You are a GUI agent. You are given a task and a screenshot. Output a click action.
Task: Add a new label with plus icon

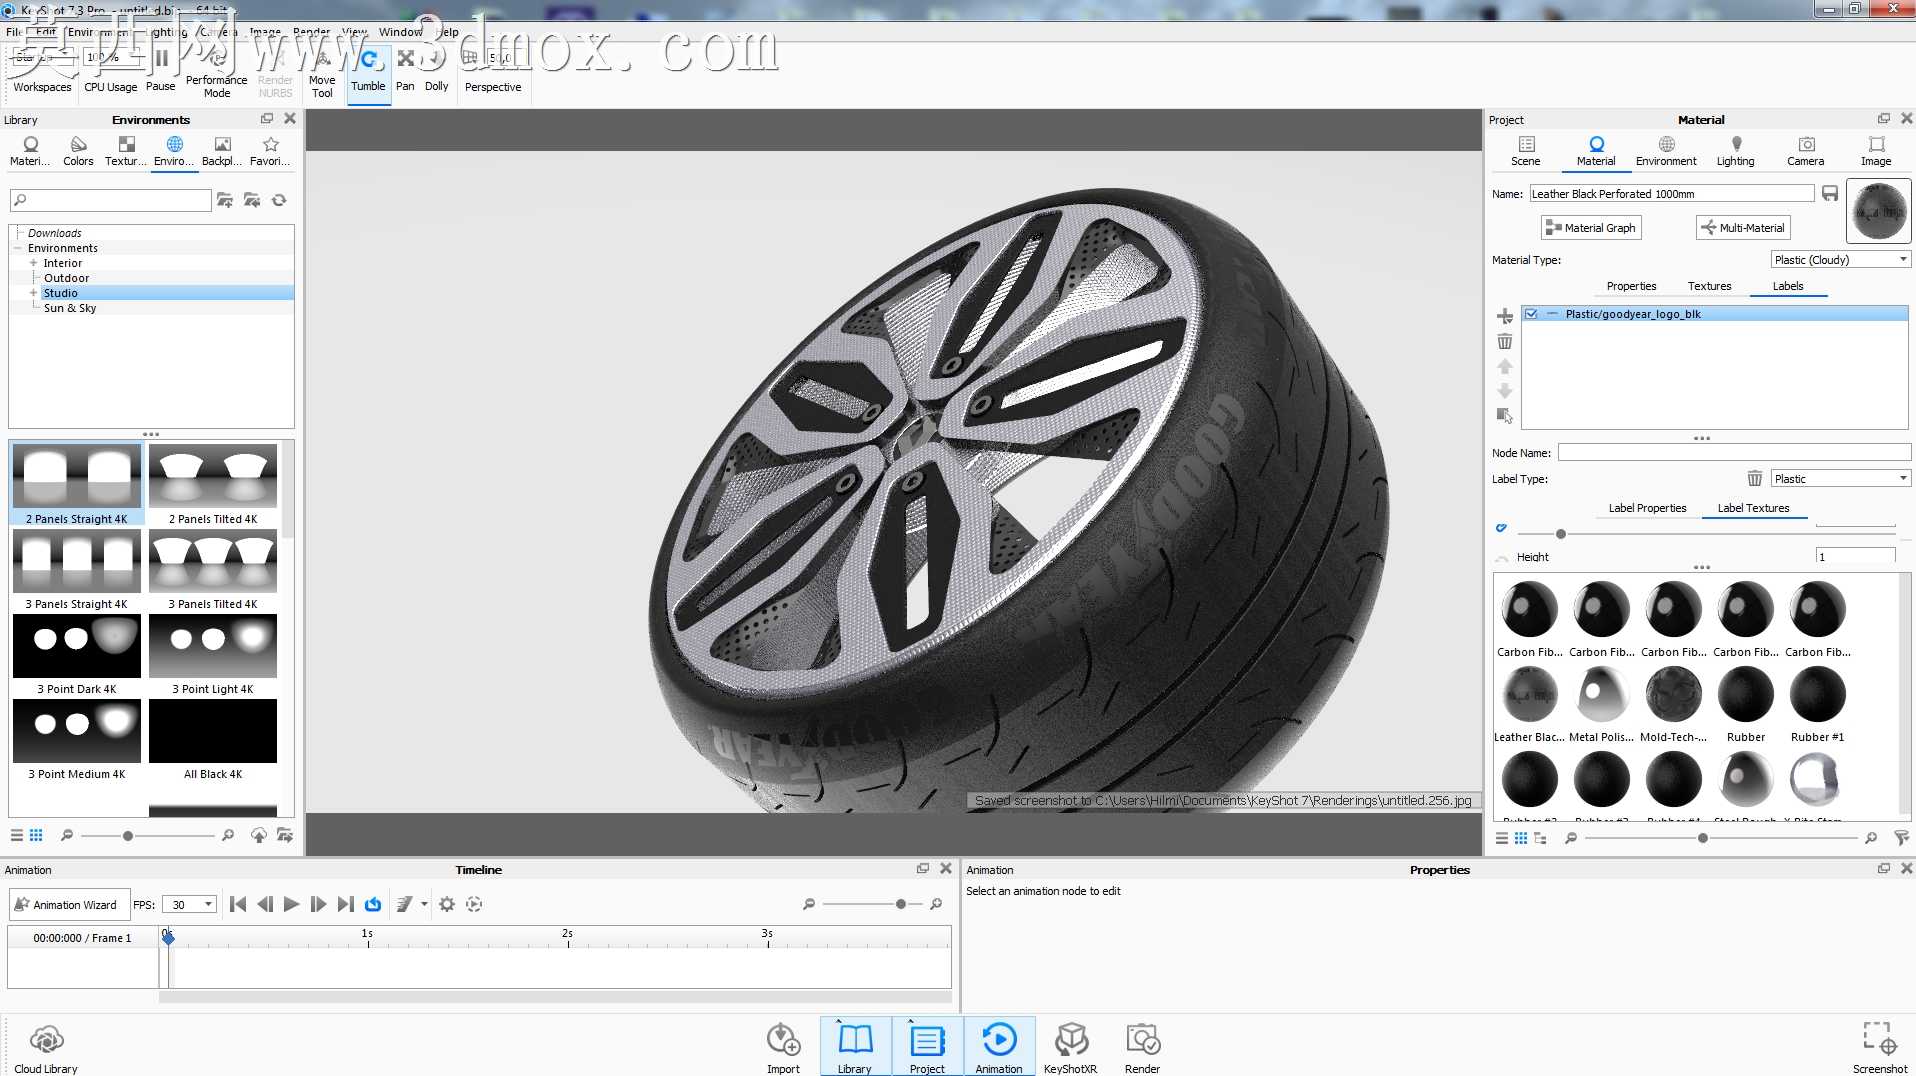1504,316
